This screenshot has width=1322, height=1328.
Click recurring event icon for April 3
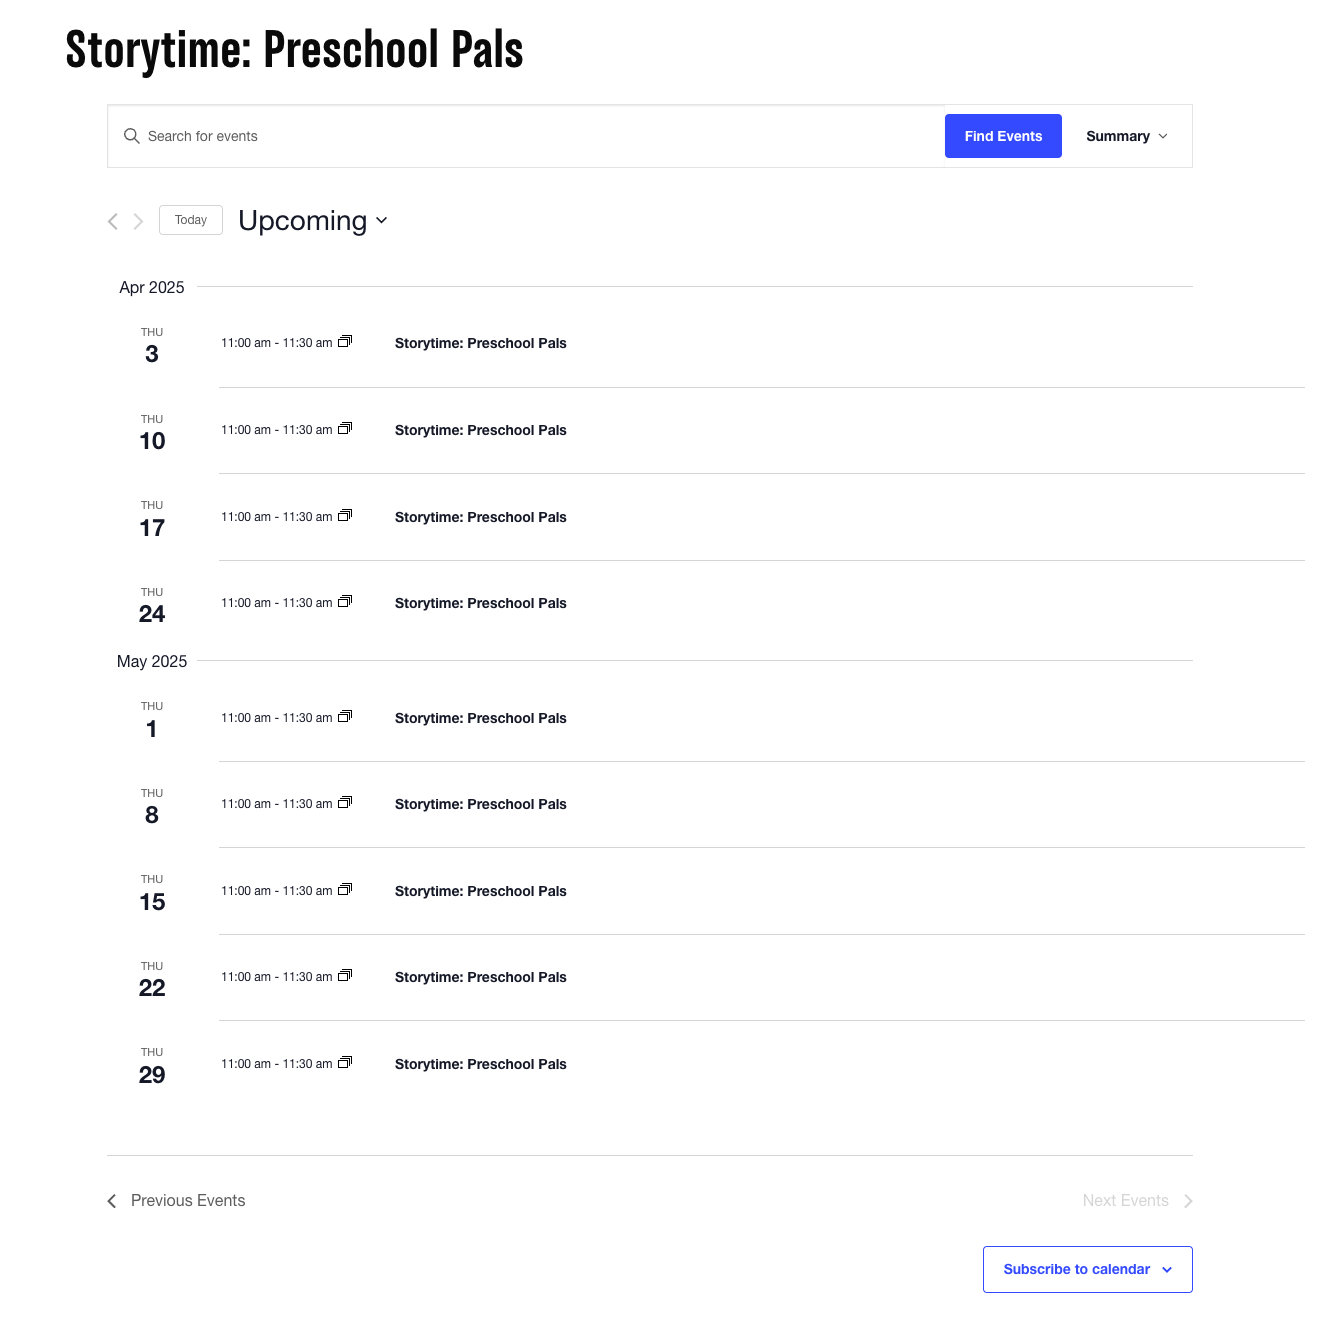coord(345,342)
